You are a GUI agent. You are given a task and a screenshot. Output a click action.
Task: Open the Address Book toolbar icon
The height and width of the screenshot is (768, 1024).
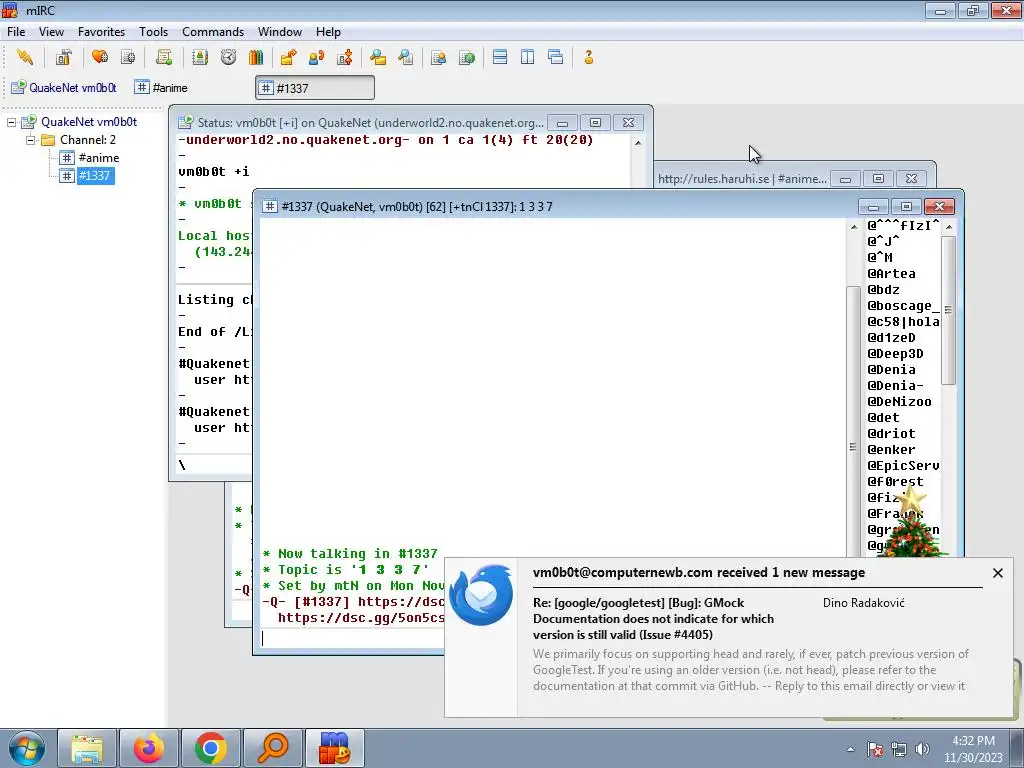coord(200,57)
